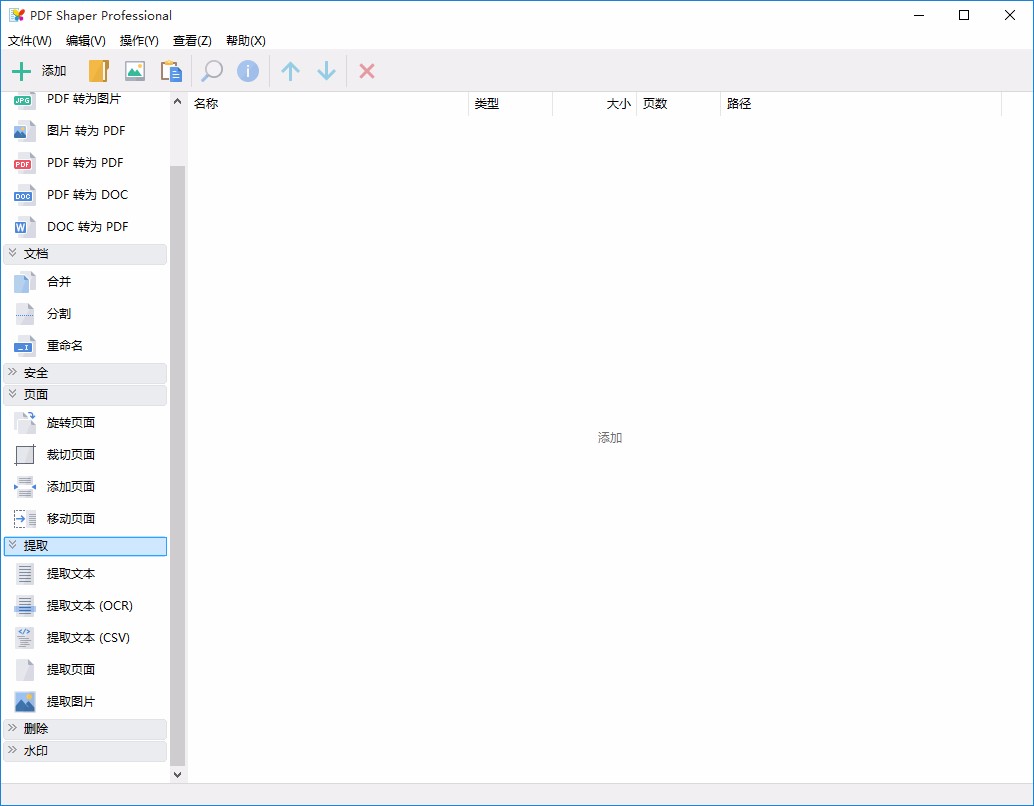Open the 分割 split tool
This screenshot has height=806, width=1034.
57,313
